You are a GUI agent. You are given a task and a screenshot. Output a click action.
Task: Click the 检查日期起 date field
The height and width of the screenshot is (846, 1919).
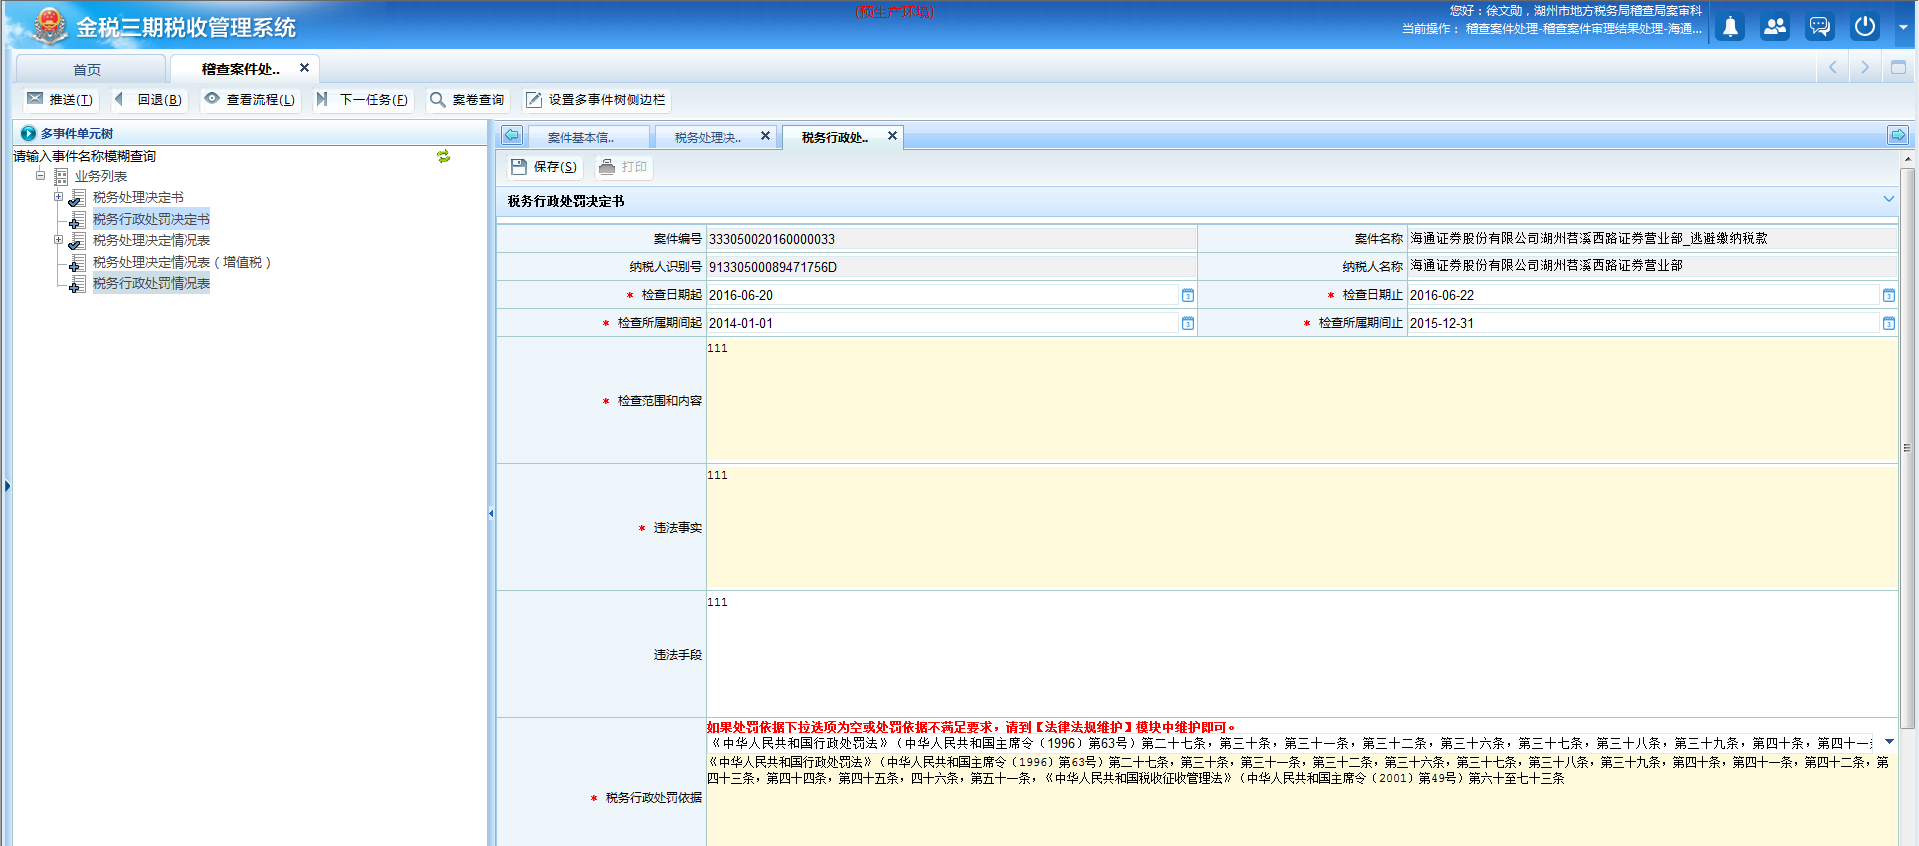click(943, 296)
